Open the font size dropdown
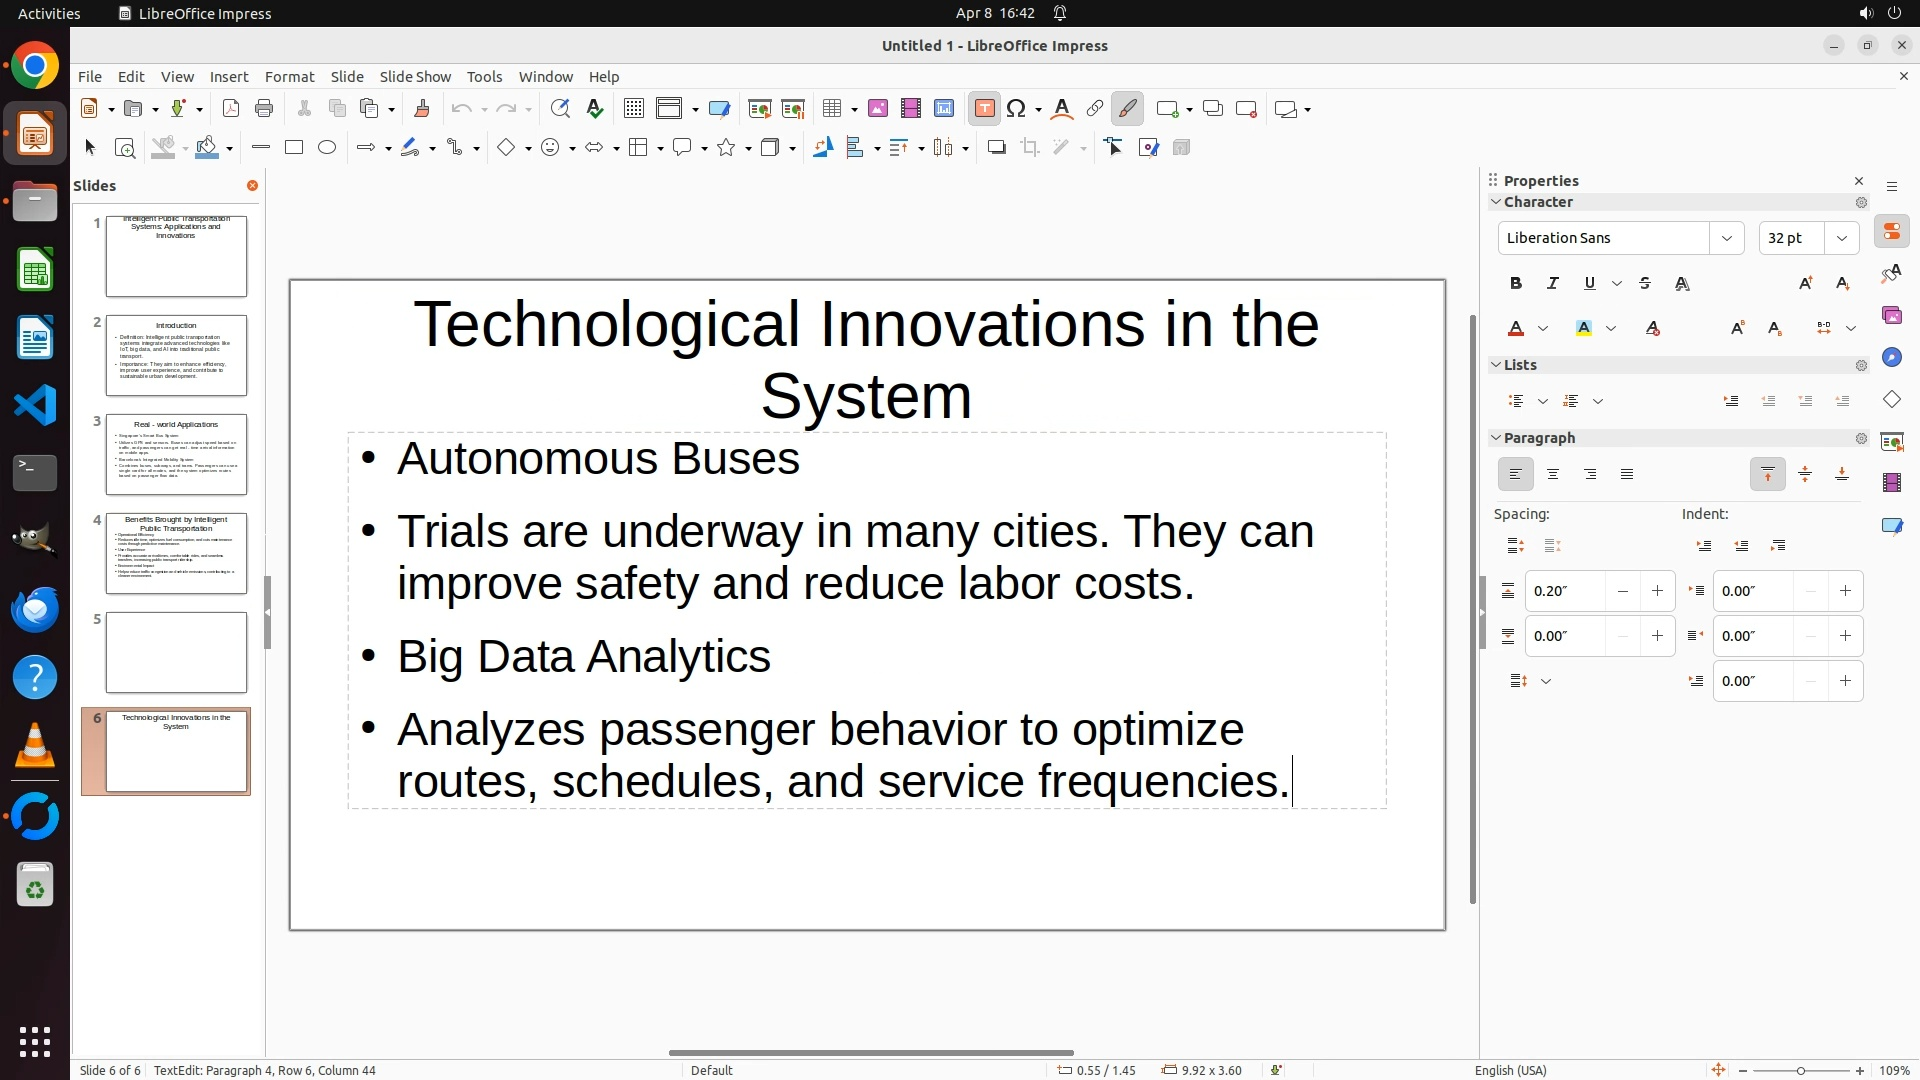Image resolution: width=1920 pixels, height=1080 pixels. tap(1842, 238)
